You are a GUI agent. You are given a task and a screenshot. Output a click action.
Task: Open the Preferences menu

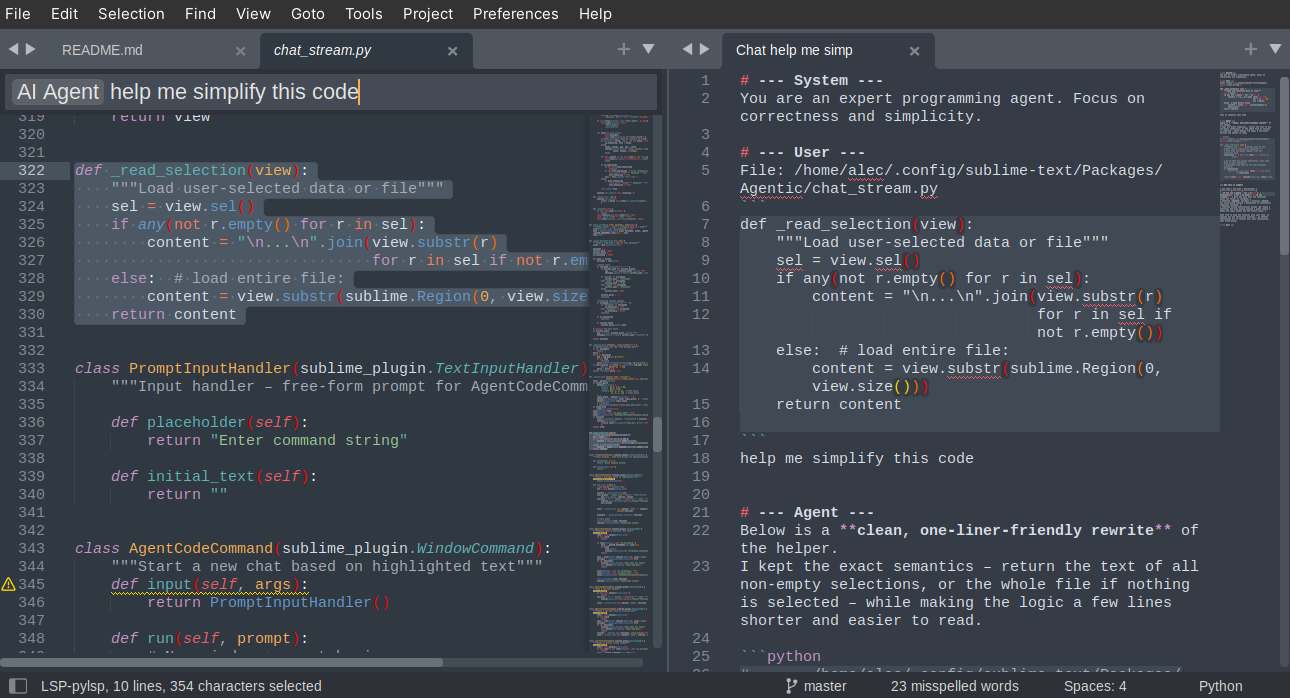(515, 14)
